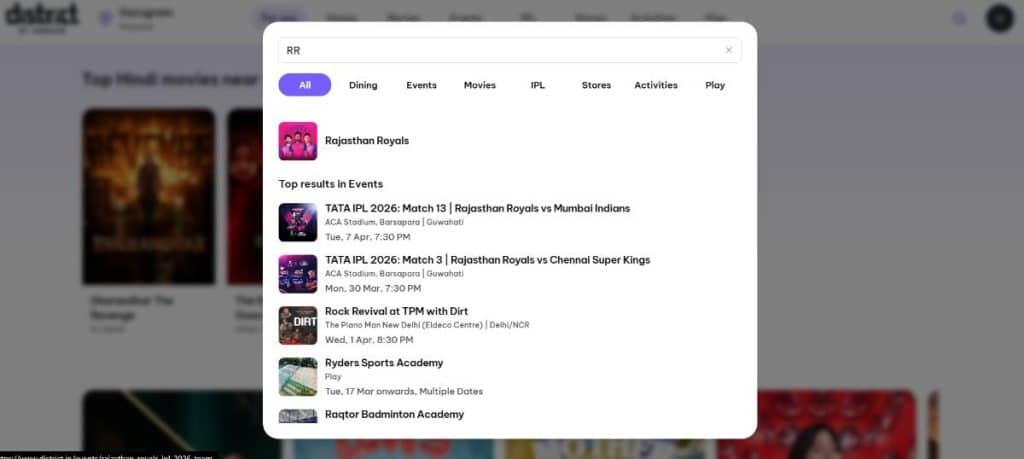1024x459 pixels.
Task: Select the All filter tab
Action: click(x=305, y=85)
